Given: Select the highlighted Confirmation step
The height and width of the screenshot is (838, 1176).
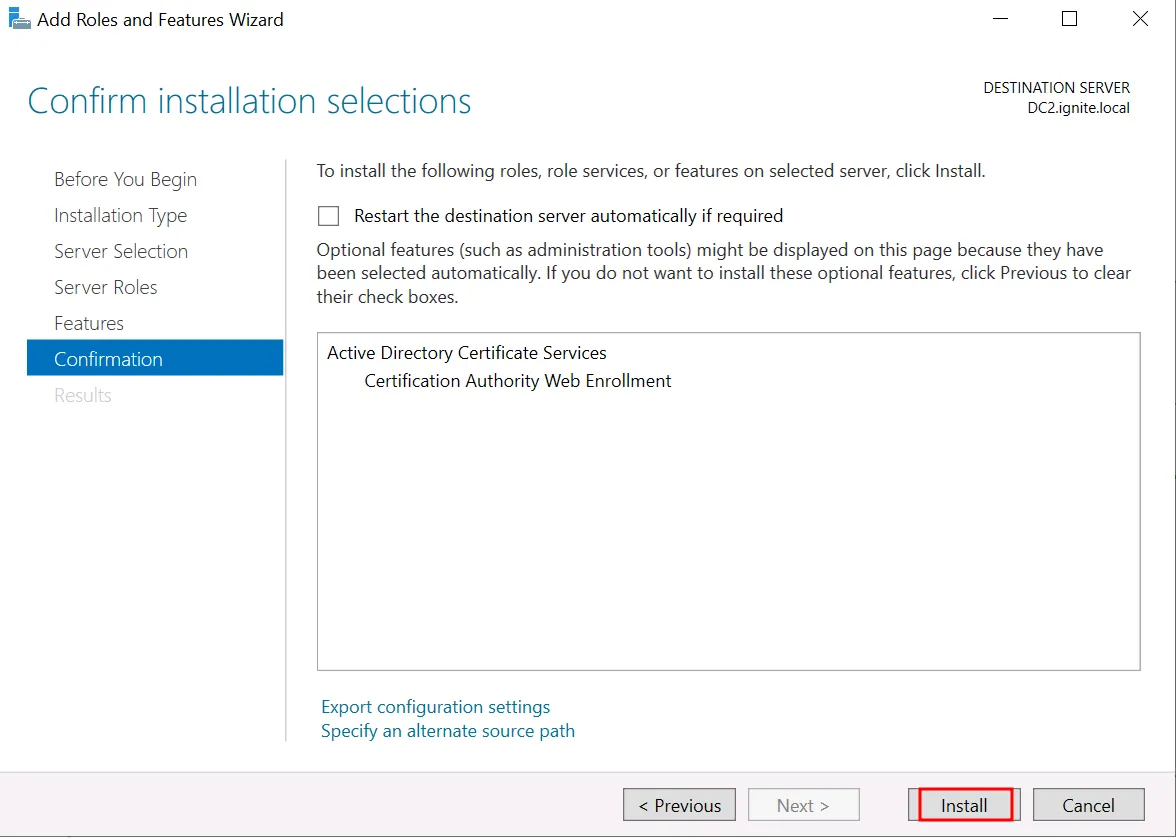Looking at the screenshot, I should (x=108, y=360).
